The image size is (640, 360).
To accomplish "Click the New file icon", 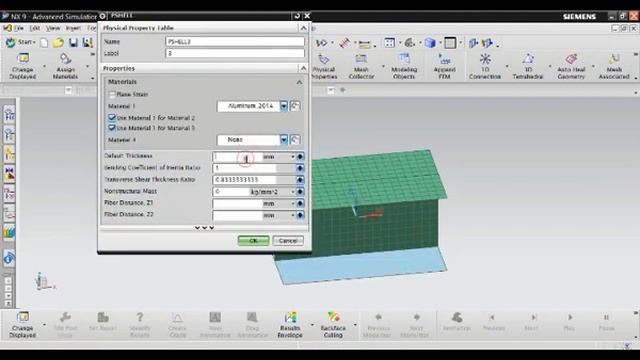I will pos(44,42).
